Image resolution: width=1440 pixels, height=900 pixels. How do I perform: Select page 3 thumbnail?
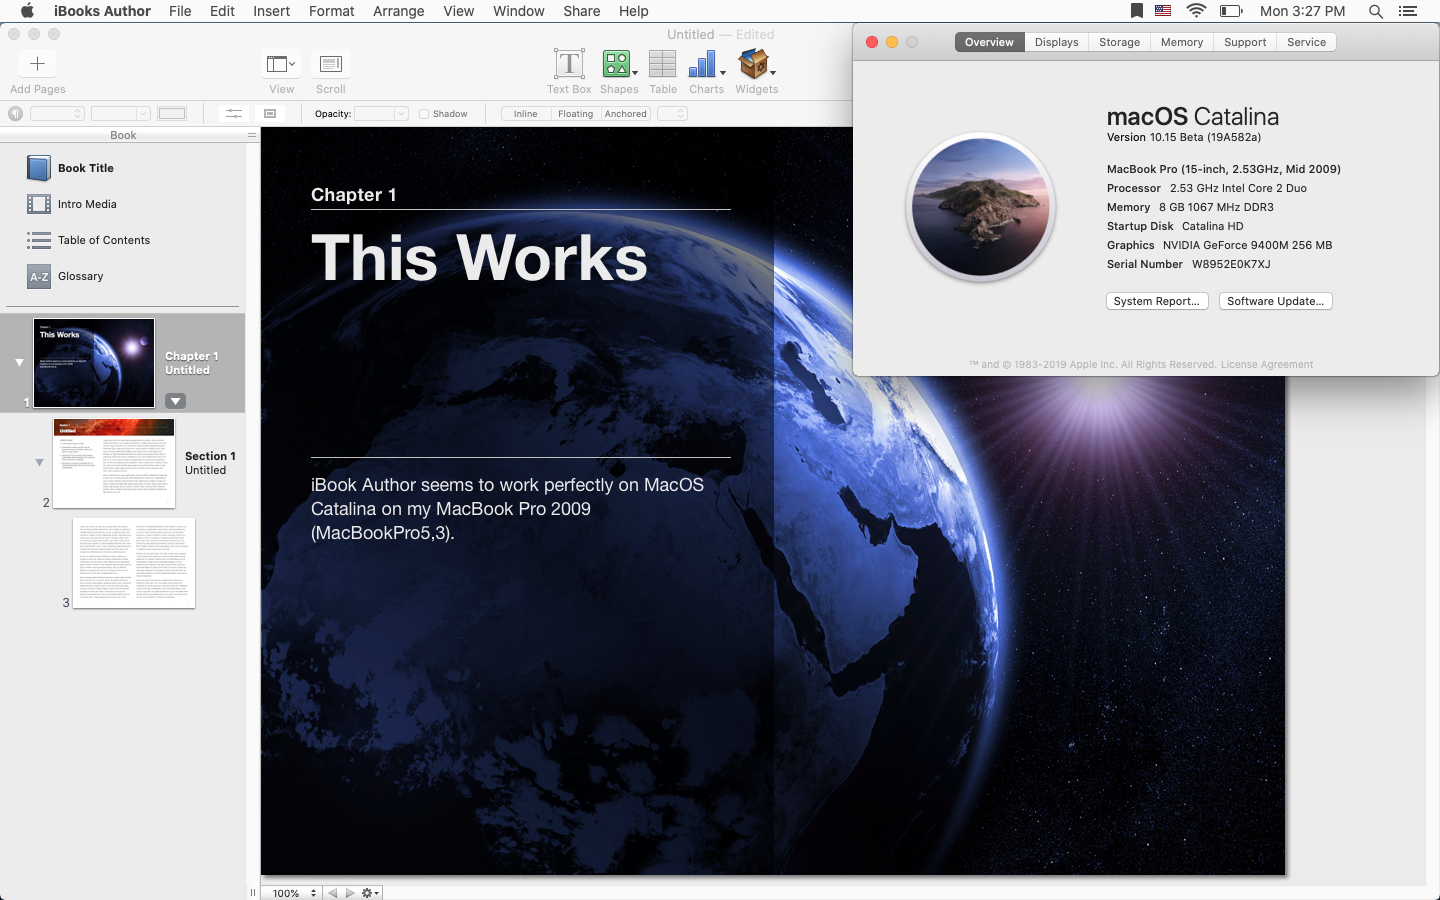click(134, 563)
